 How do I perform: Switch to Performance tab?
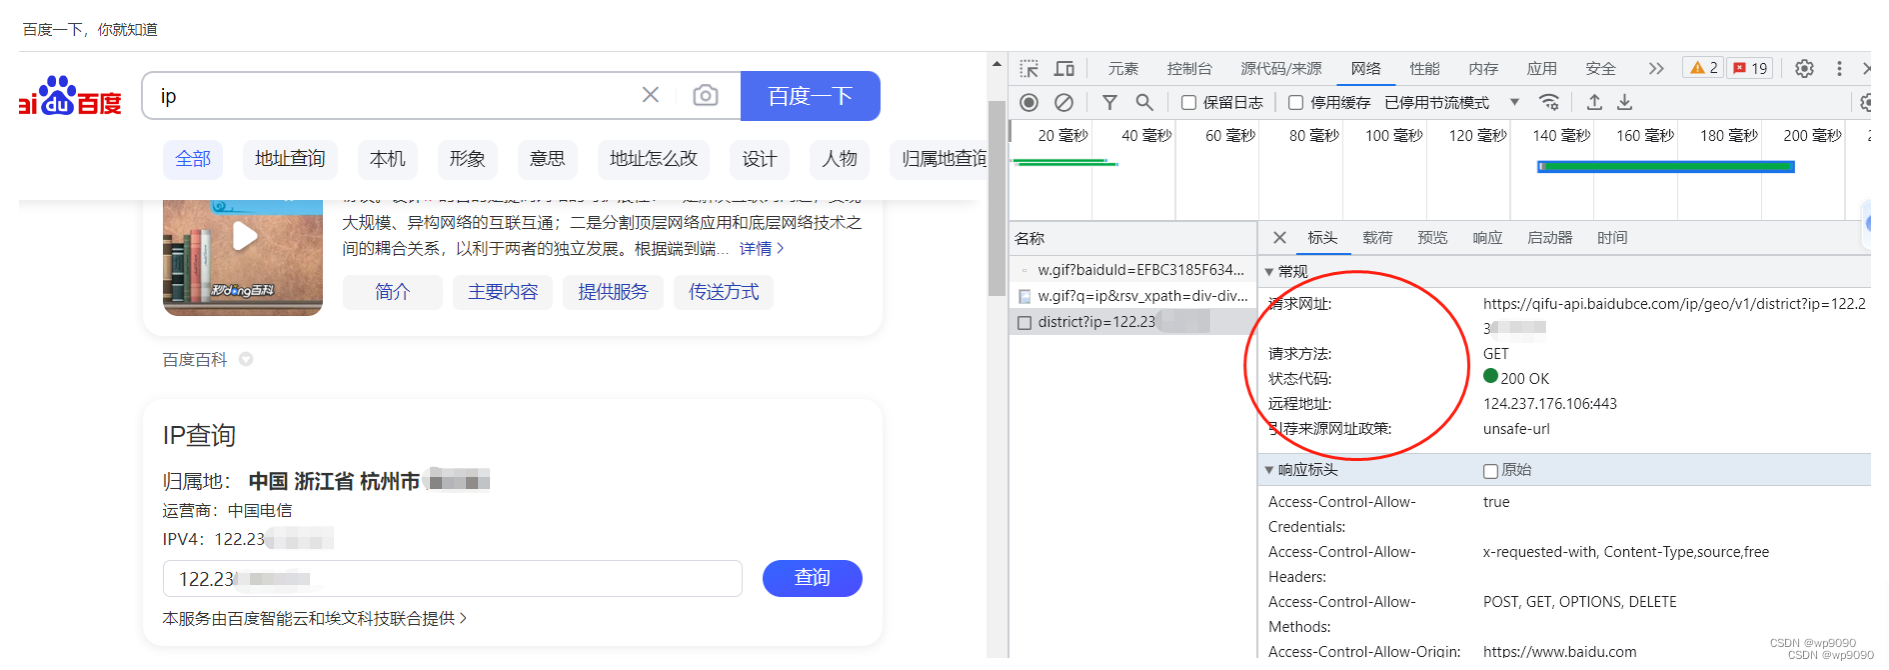click(1424, 68)
